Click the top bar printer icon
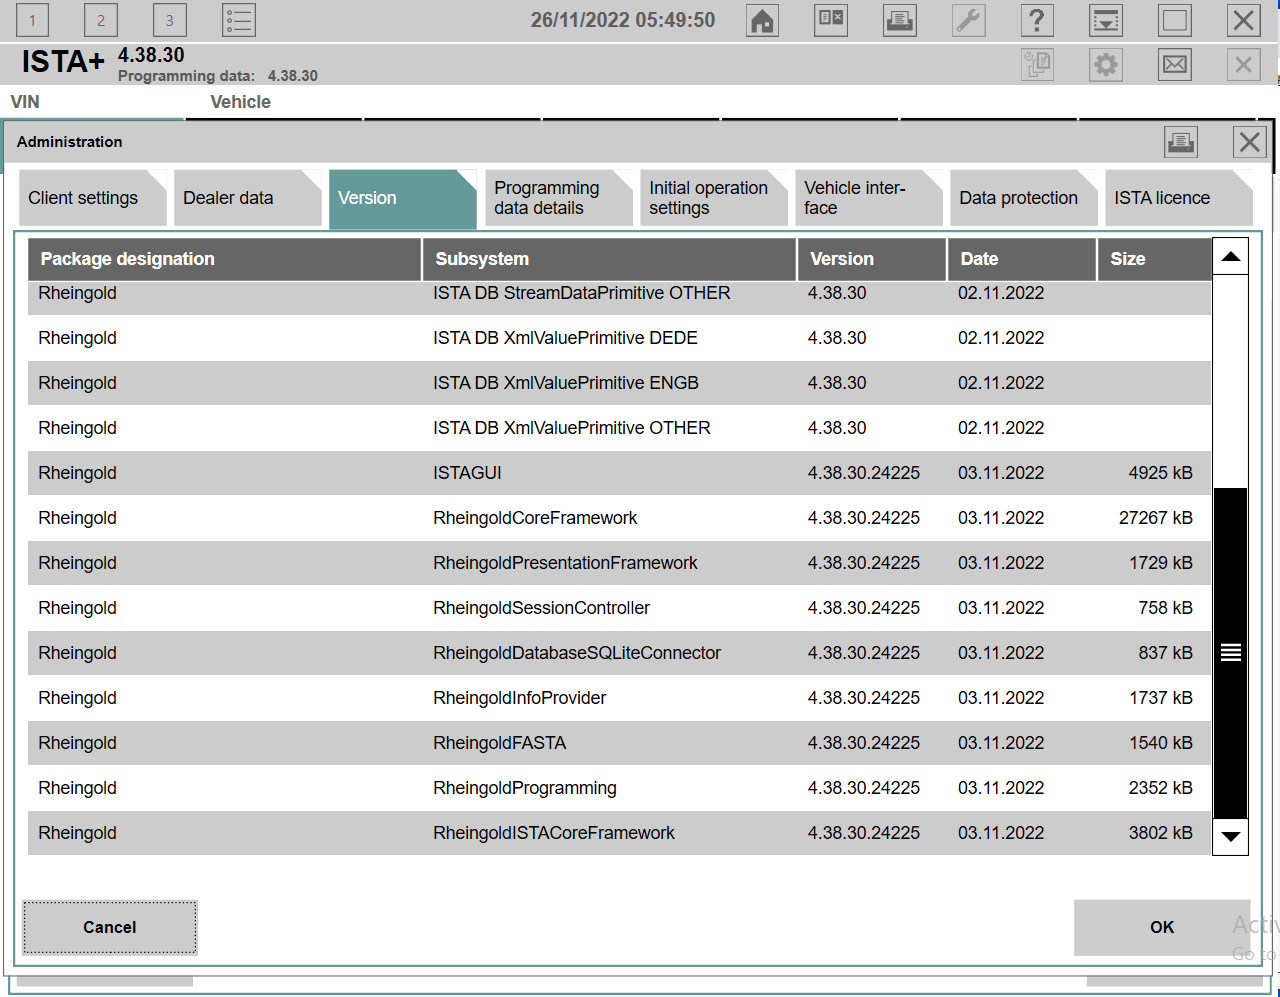 point(900,20)
